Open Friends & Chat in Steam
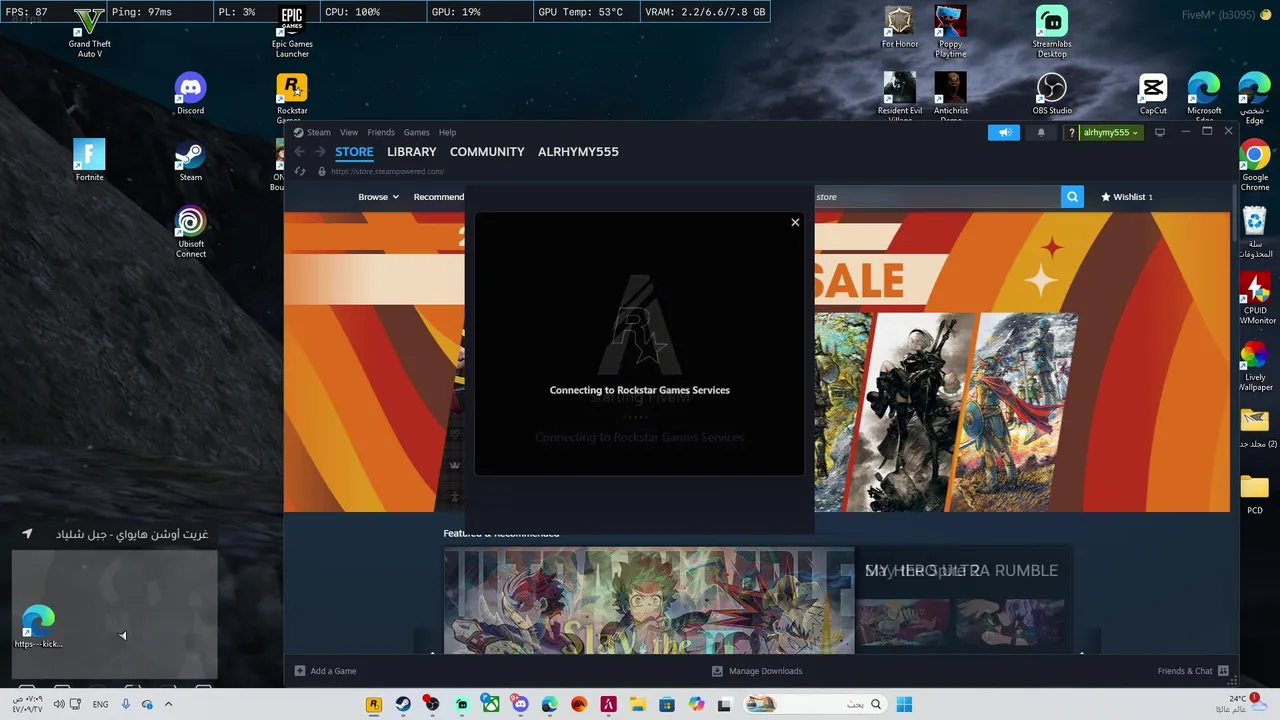 point(1193,671)
